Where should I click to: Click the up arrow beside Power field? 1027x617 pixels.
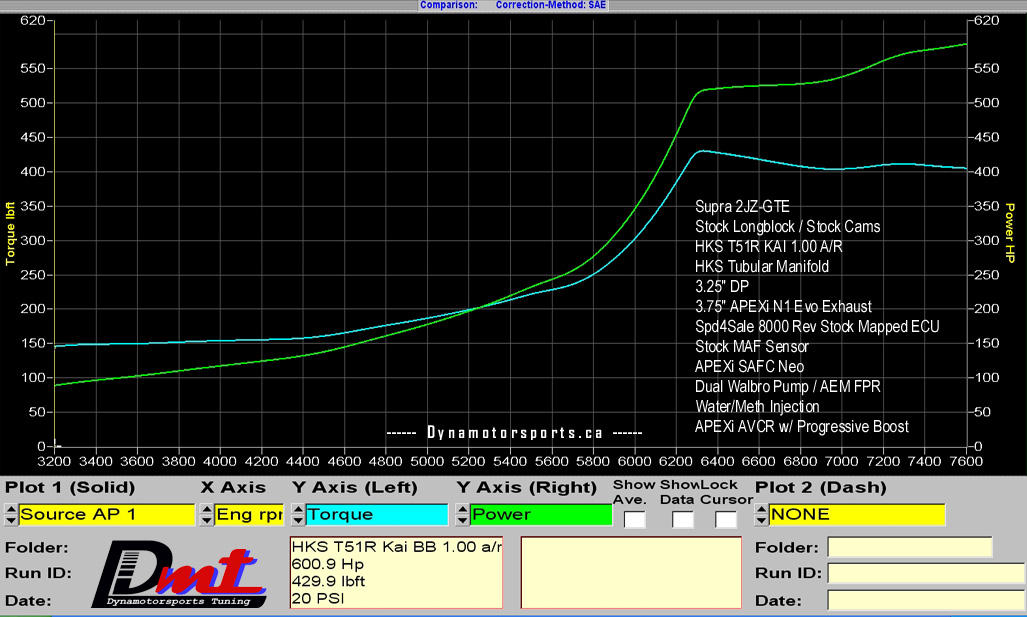(x=462, y=509)
